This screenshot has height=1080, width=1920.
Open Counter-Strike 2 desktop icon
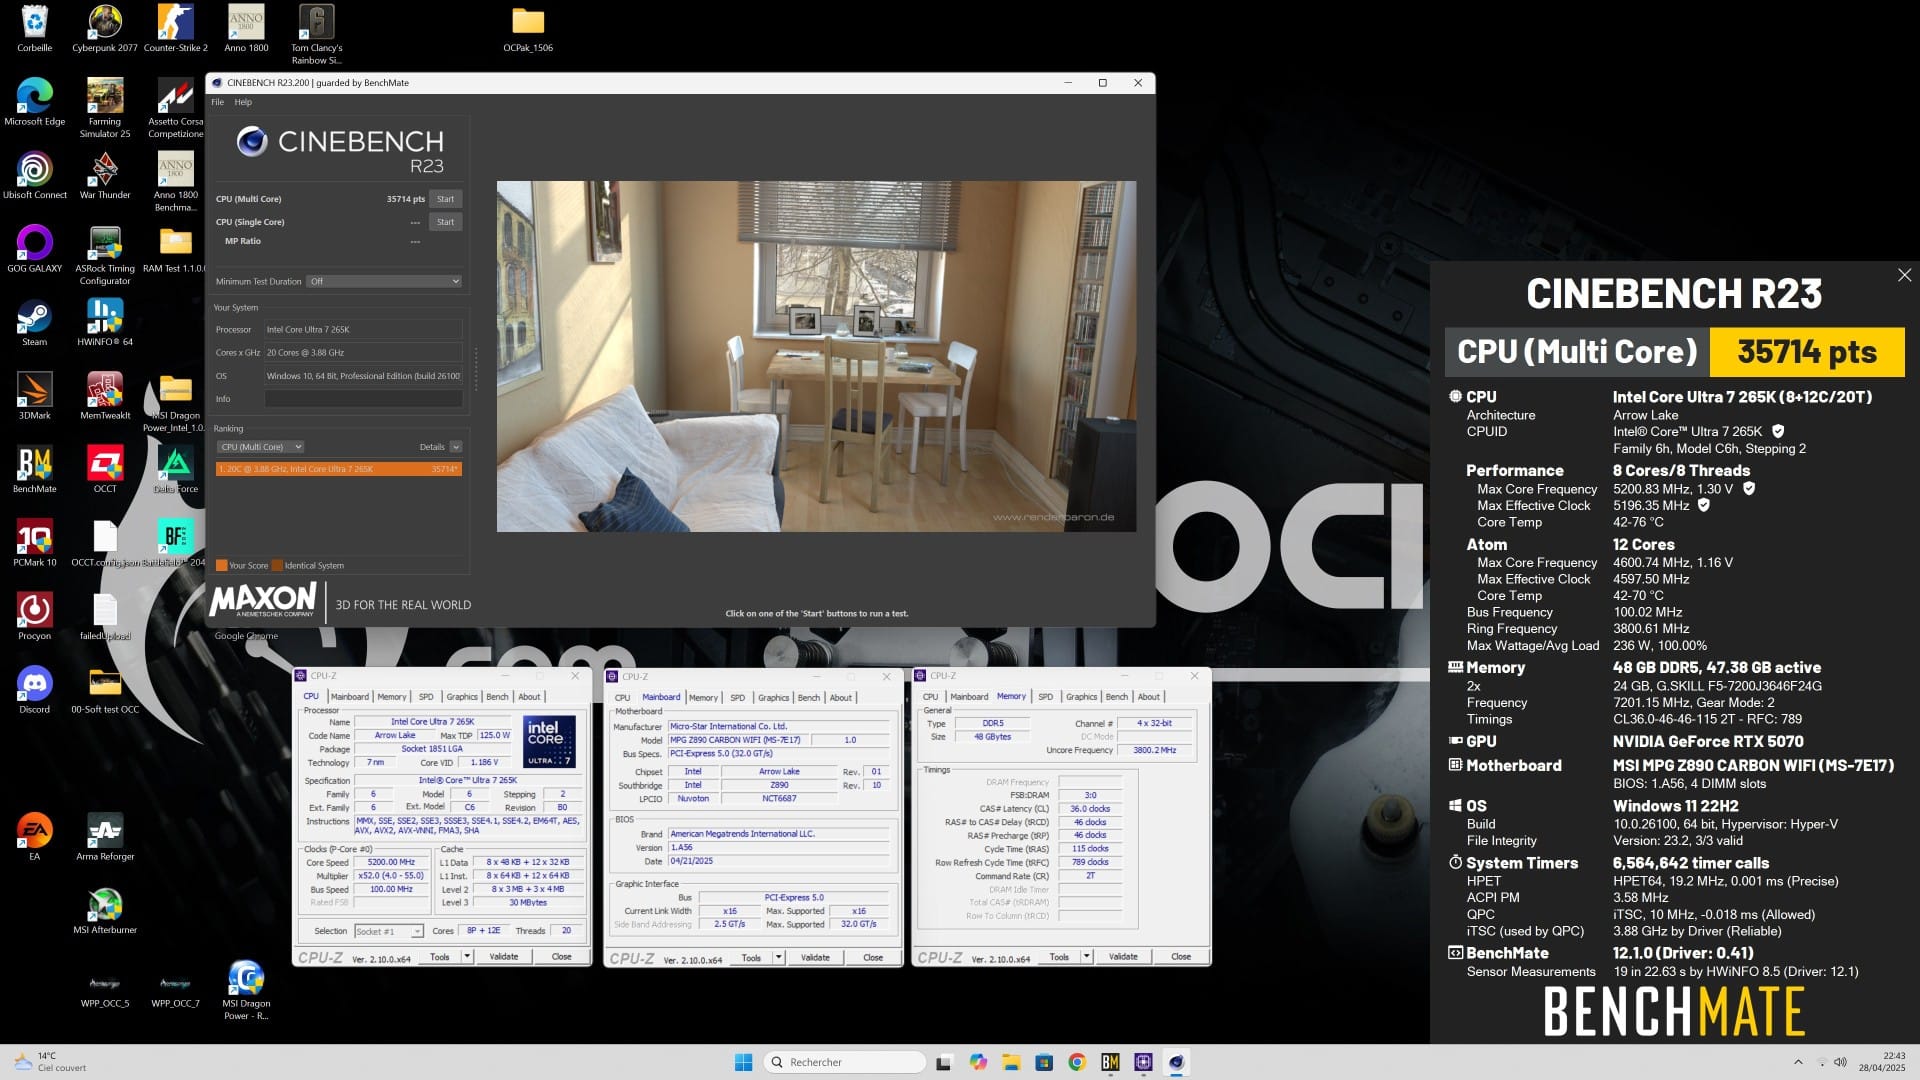pos(175,28)
